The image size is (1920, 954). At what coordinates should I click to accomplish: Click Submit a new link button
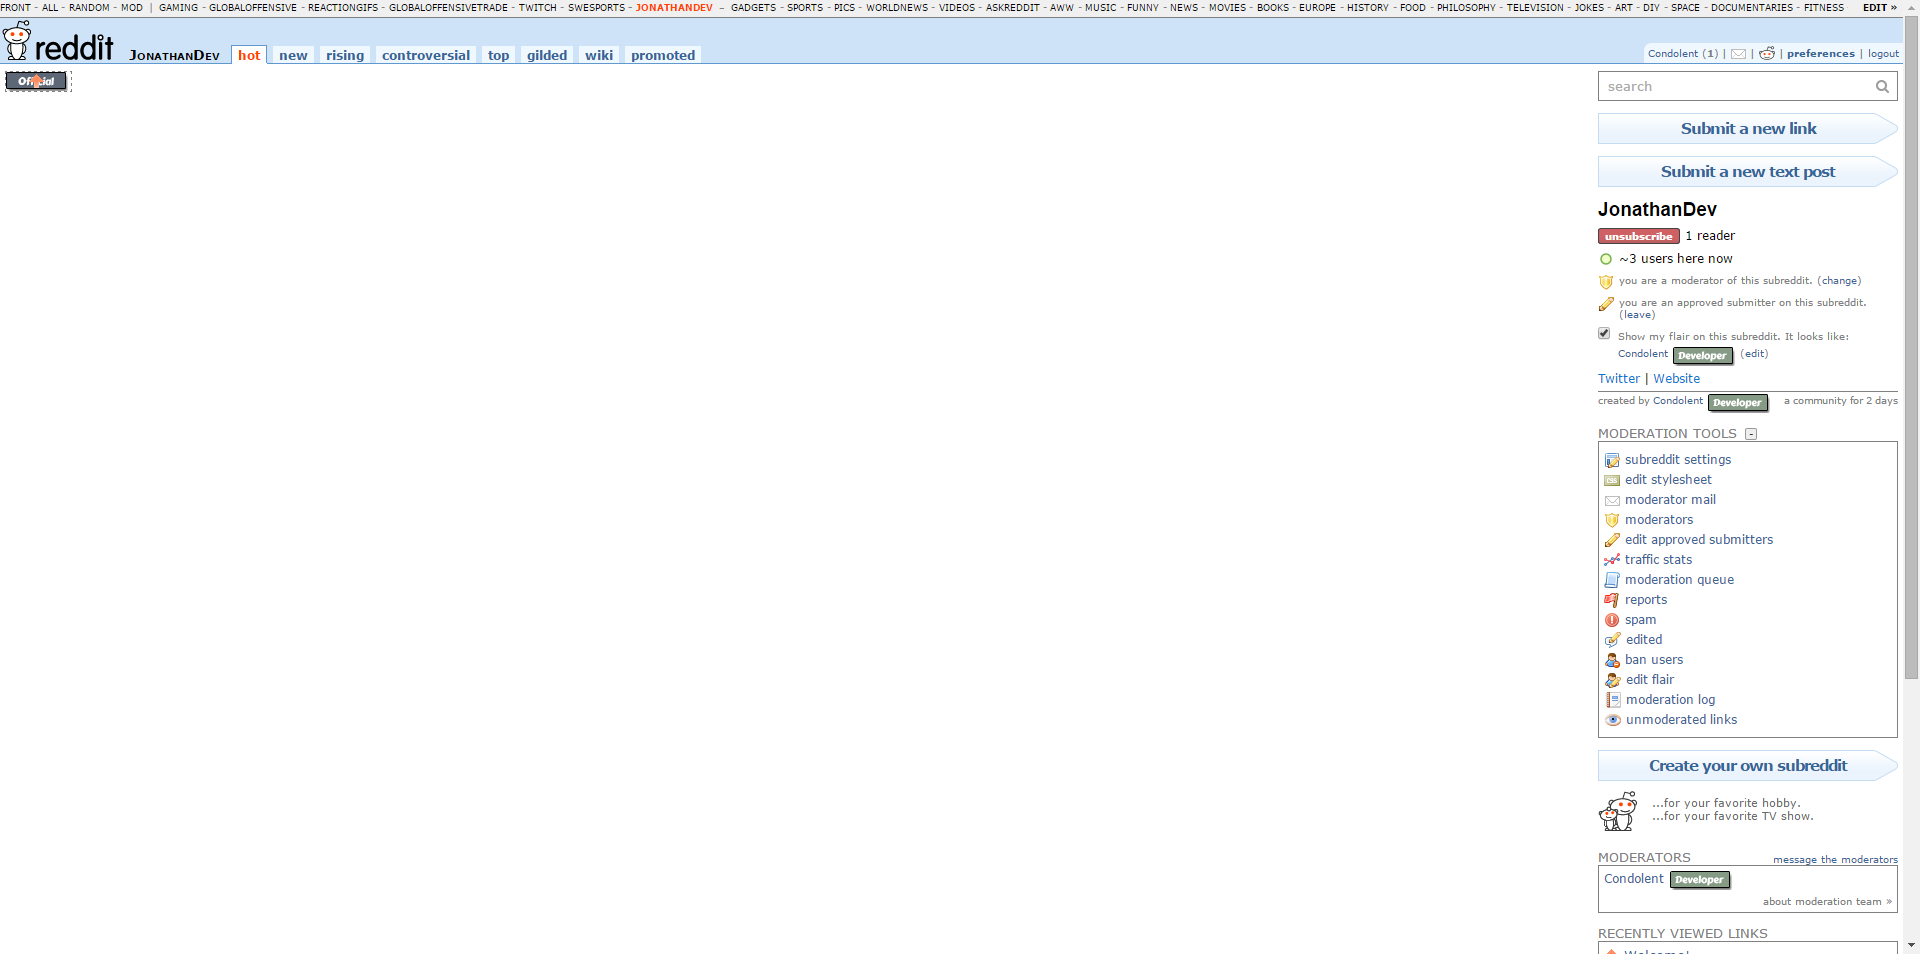[x=1748, y=129]
